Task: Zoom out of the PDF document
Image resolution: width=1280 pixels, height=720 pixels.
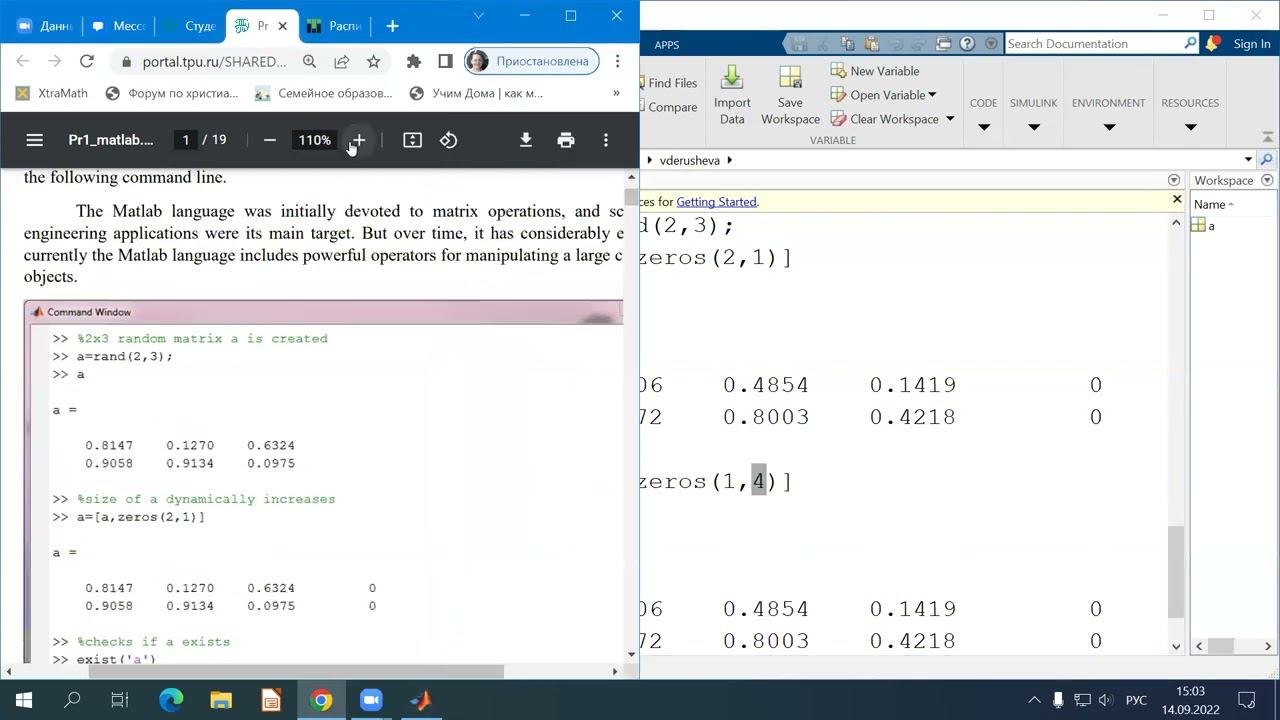Action: point(269,140)
